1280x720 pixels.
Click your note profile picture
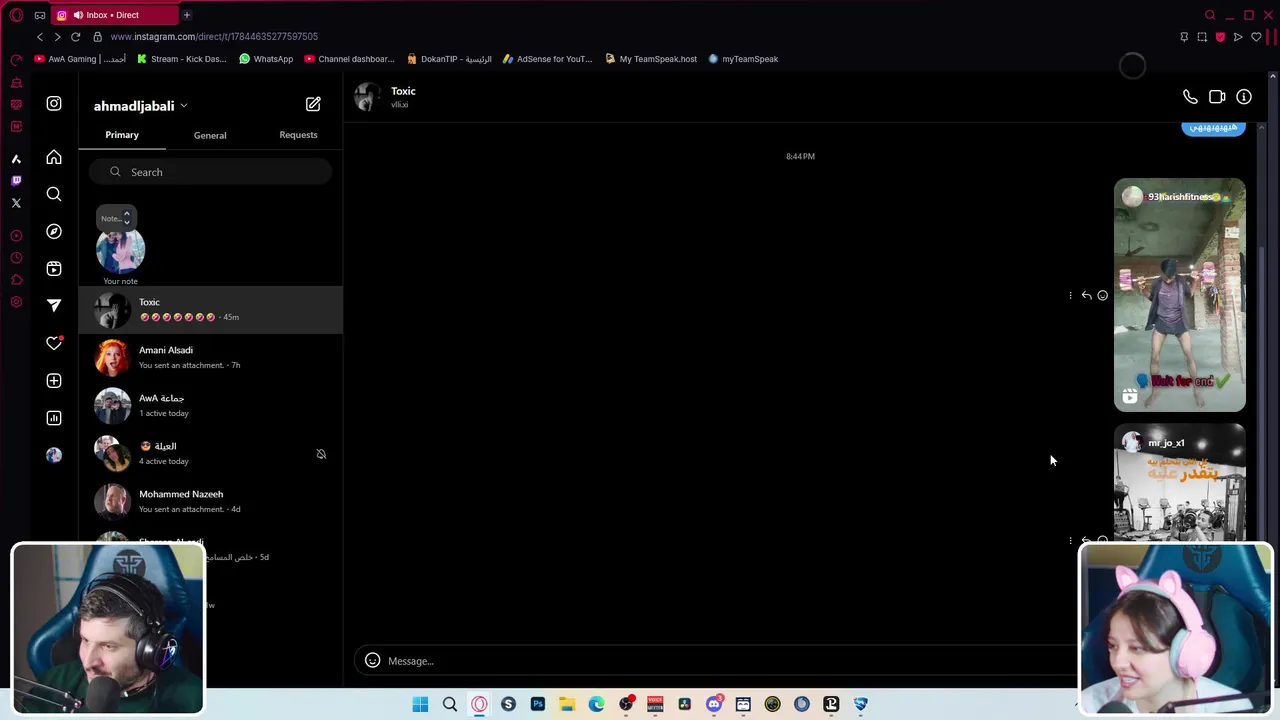[x=121, y=250]
